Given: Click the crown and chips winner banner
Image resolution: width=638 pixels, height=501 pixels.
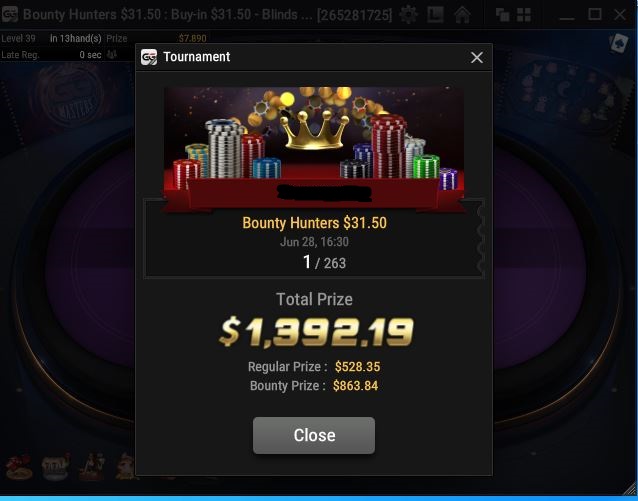Looking at the screenshot, I should tap(314, 149).
